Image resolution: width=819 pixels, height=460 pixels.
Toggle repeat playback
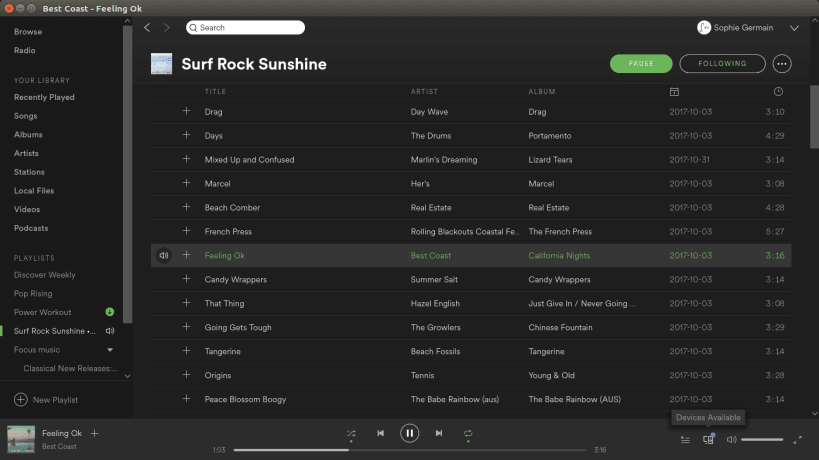pyautogui.click(x=468, y=433)
